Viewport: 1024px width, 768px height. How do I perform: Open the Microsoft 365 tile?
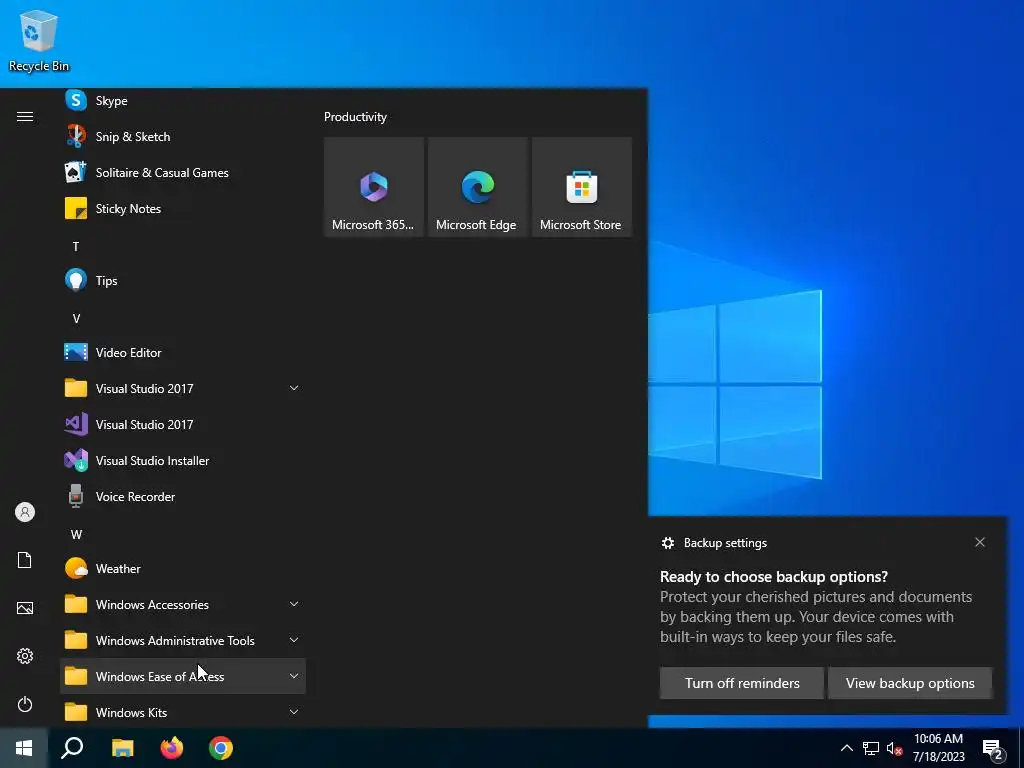[374, 187]
